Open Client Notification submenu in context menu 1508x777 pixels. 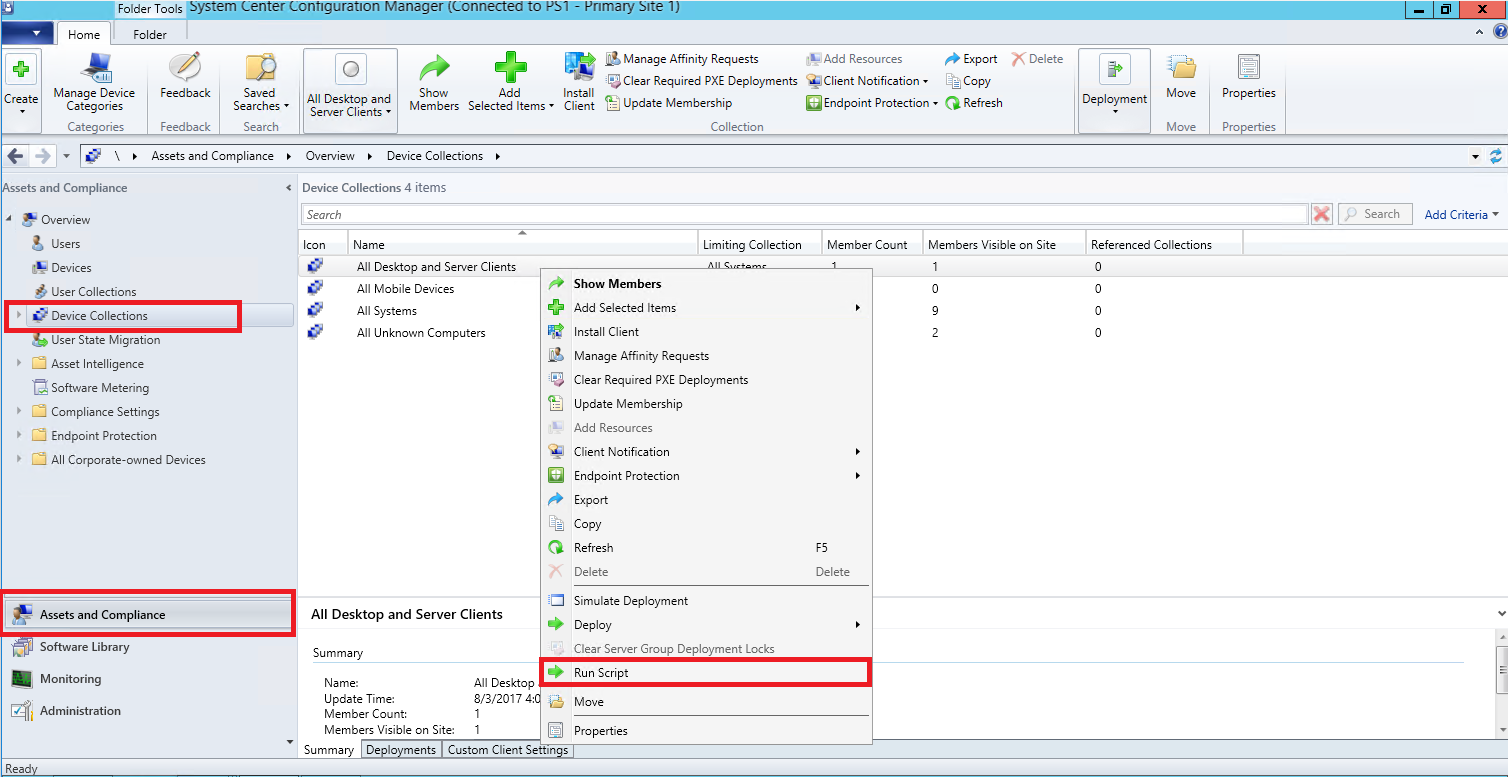pyautogui.click(x=706, y=452)
